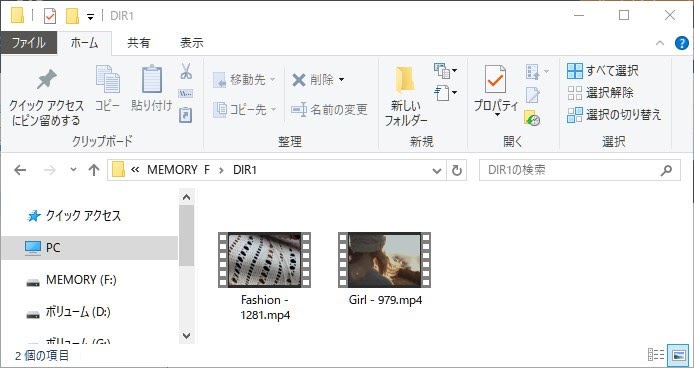This screenshot has height=368, width=694.
Task: Click Select all (すべて選択)
Action: point(603,71)
